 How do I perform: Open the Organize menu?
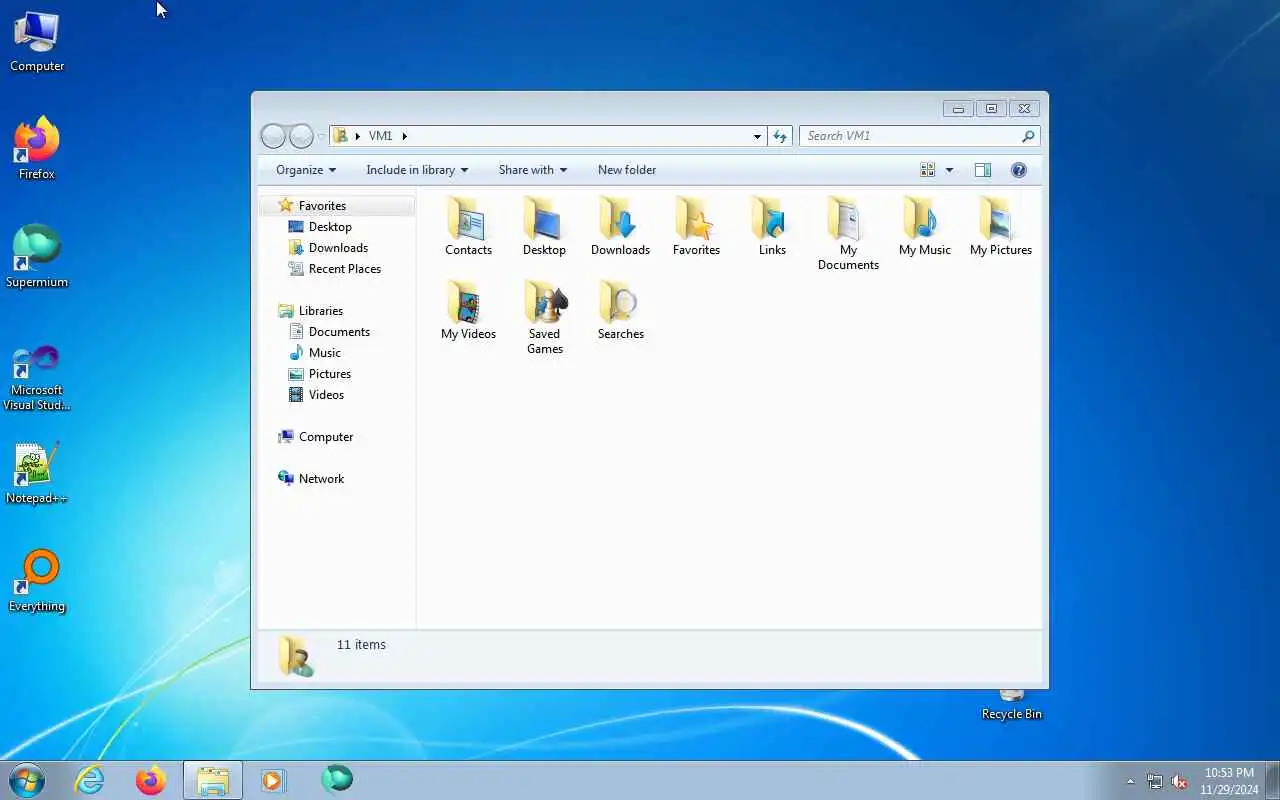click(306, 170)
